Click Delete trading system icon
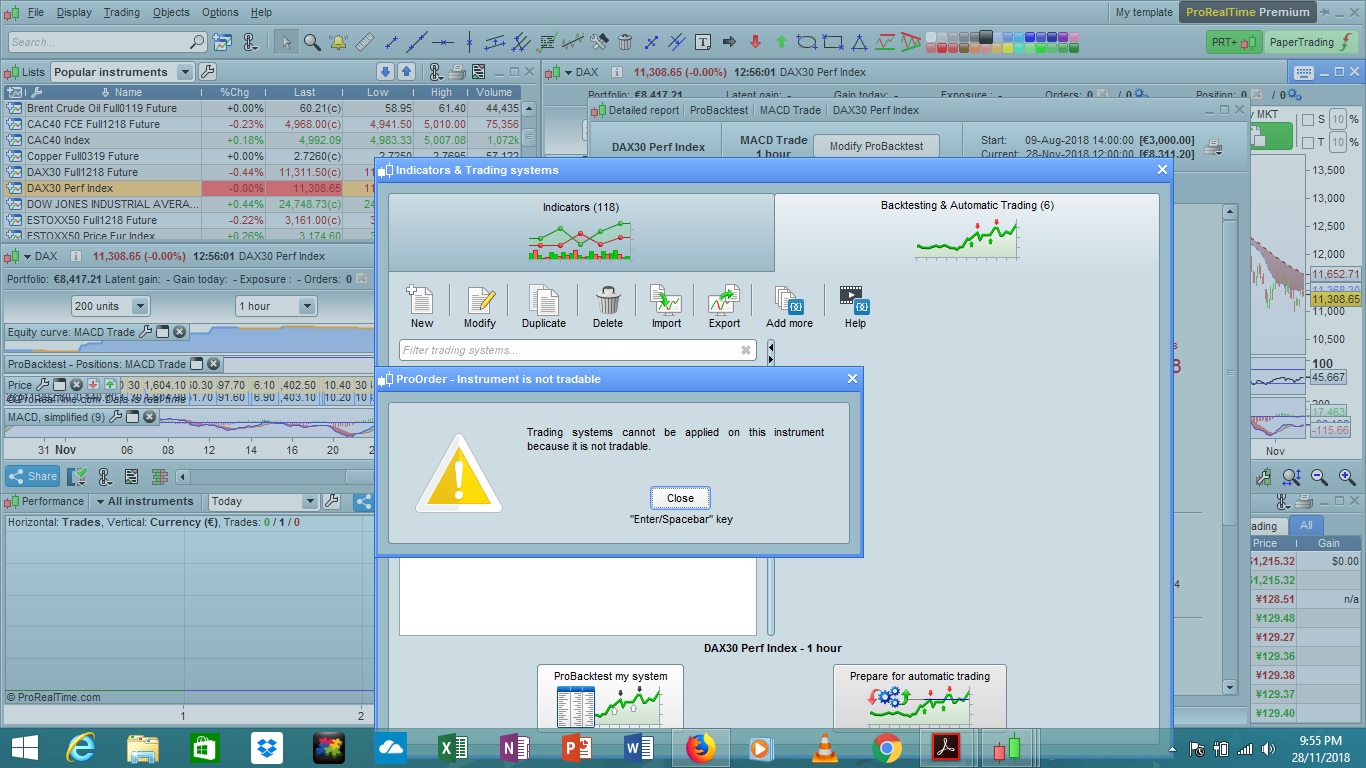Image resolution: width=1366 pixels, height=768 pixels. [x=607, y=306]
